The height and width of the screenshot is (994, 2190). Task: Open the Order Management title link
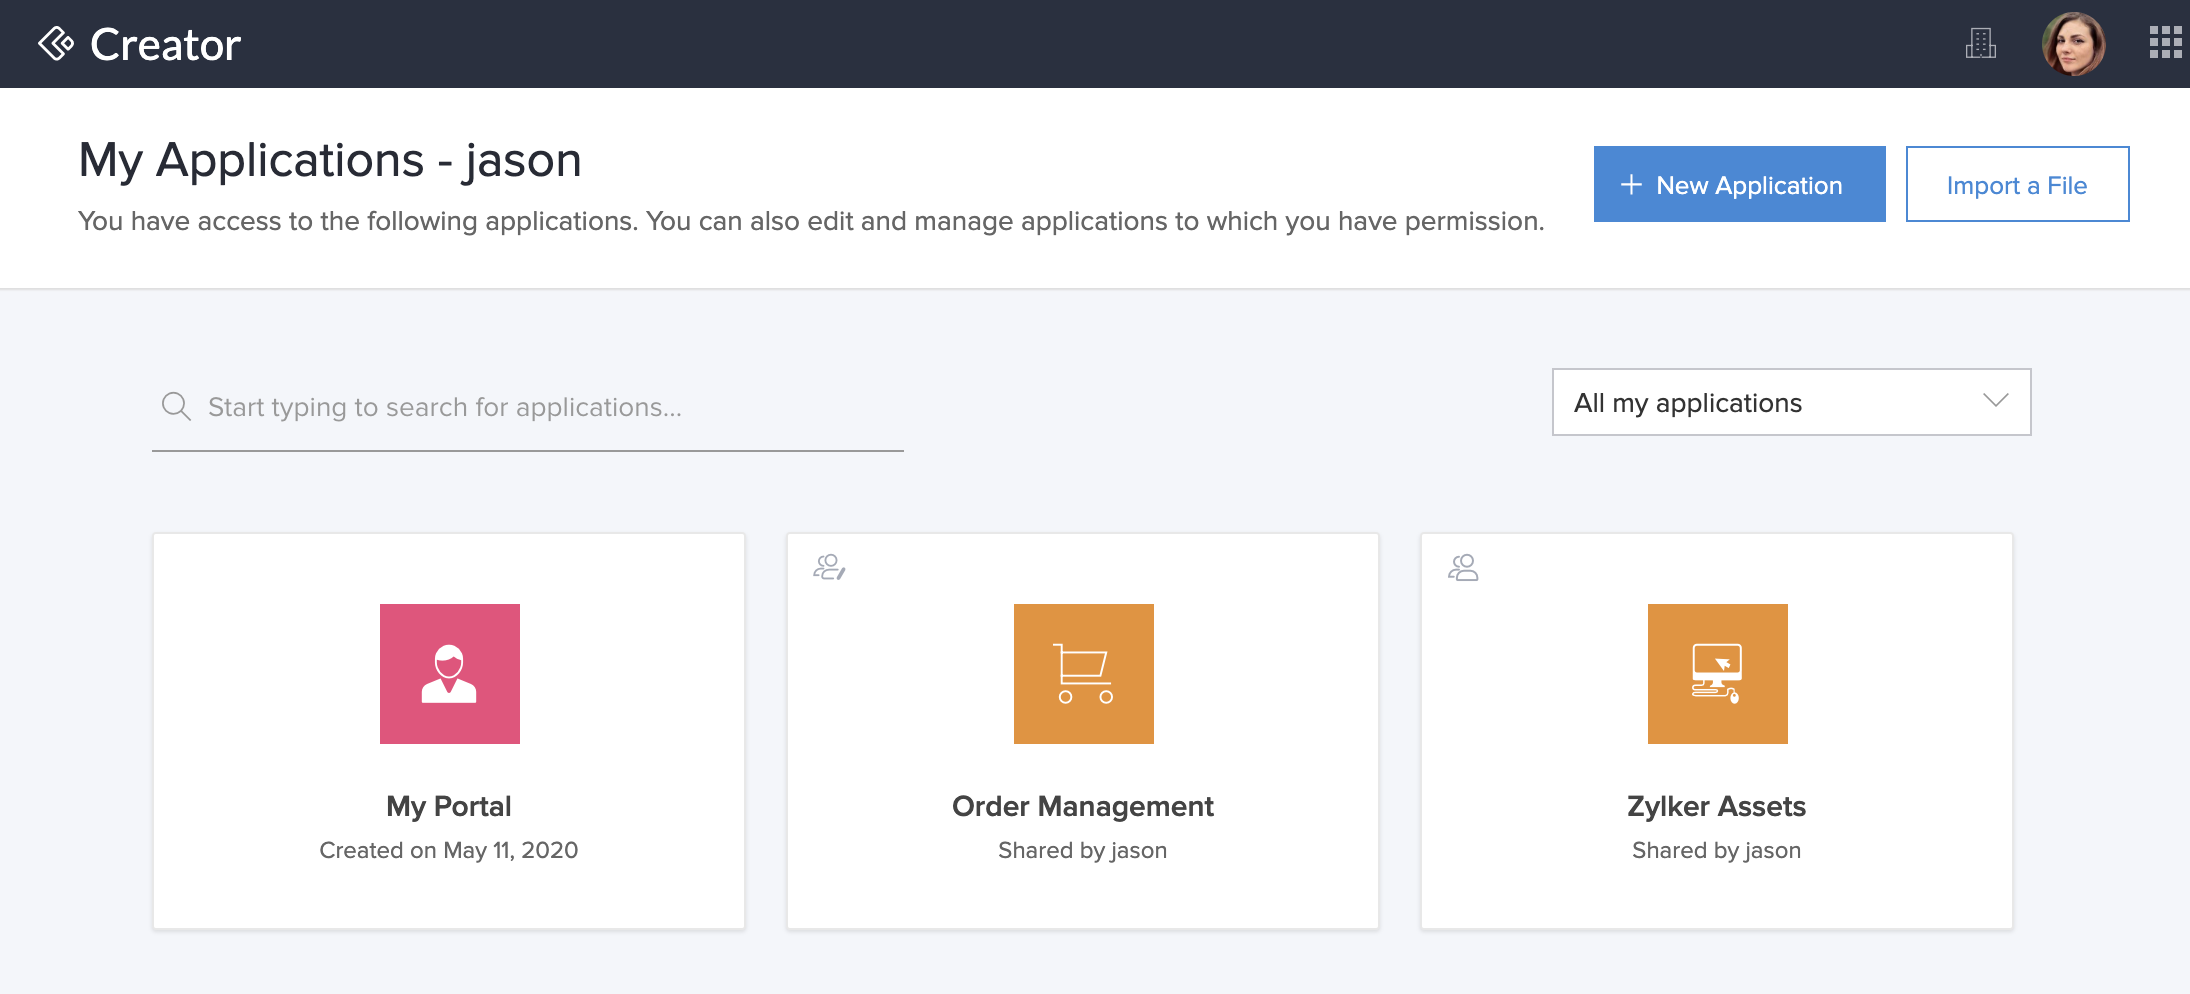[x=1082, y=806]
